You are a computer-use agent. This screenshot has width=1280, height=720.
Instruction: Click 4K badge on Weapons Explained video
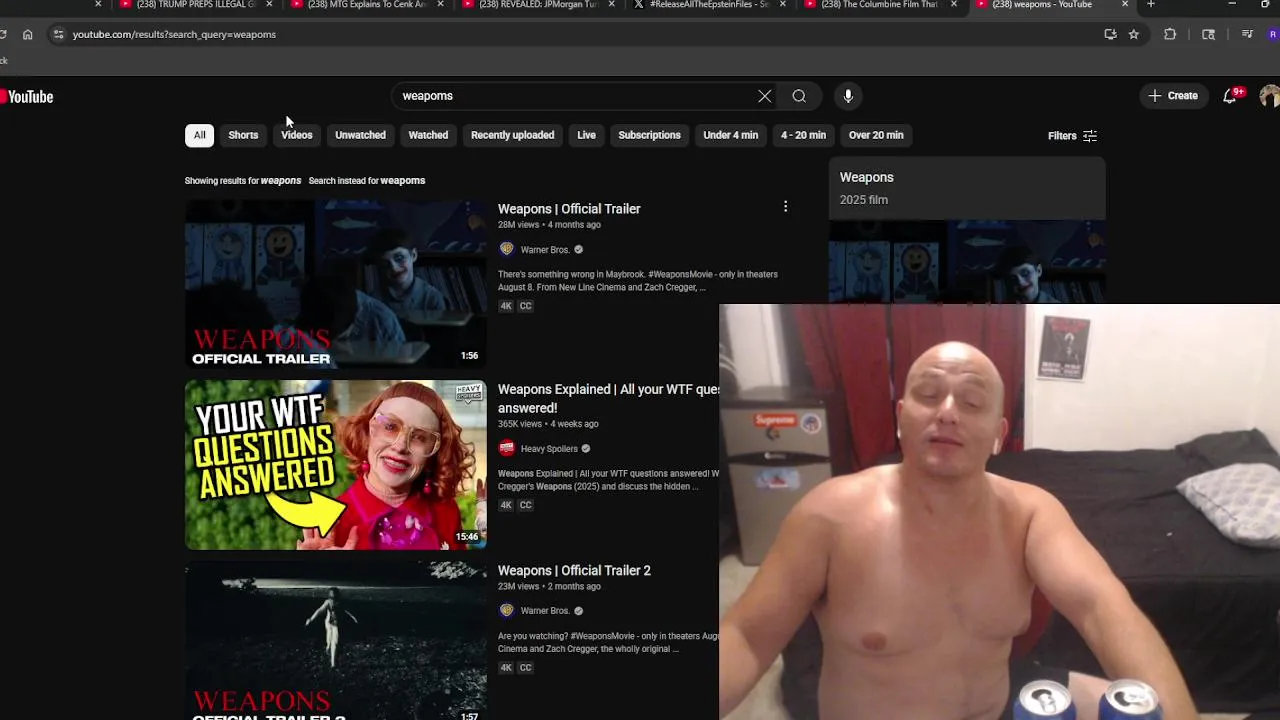(506, 505)
